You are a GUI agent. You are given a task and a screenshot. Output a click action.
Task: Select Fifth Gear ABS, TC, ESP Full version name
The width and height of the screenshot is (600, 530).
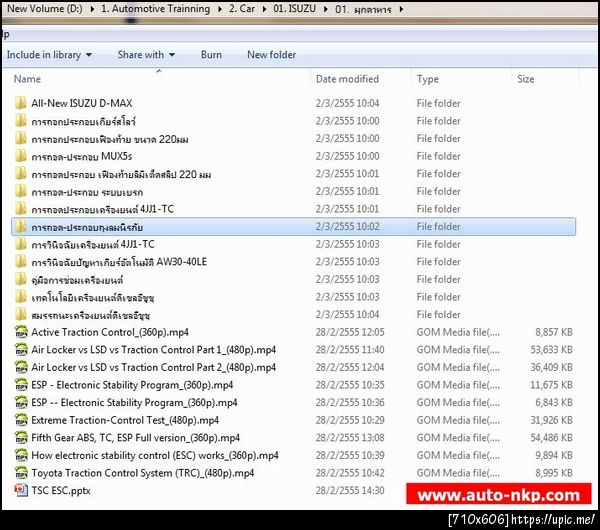pyautogui.click(x=135, y=438)
